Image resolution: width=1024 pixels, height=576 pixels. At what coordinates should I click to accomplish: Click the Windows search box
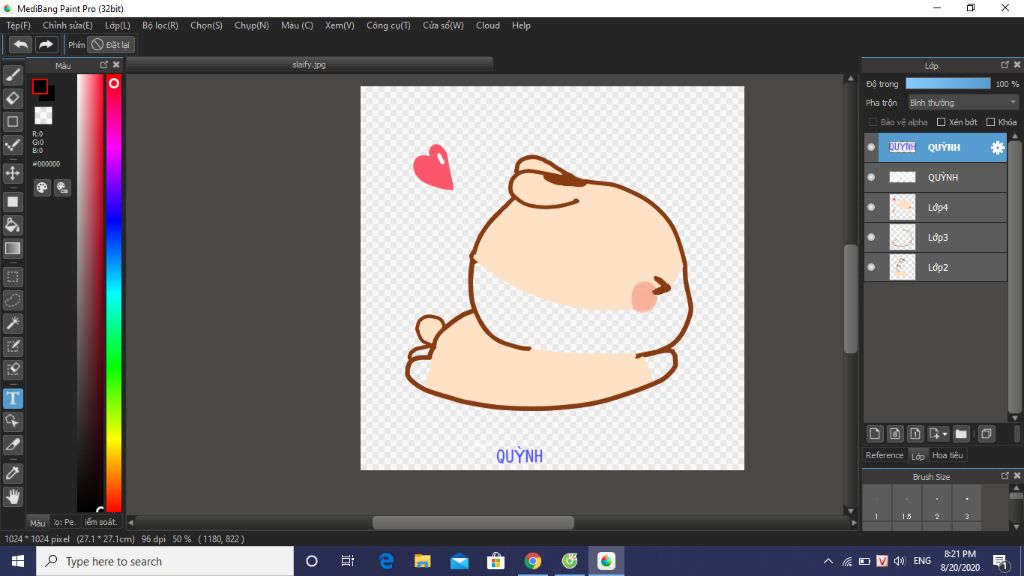click(165, 561)
